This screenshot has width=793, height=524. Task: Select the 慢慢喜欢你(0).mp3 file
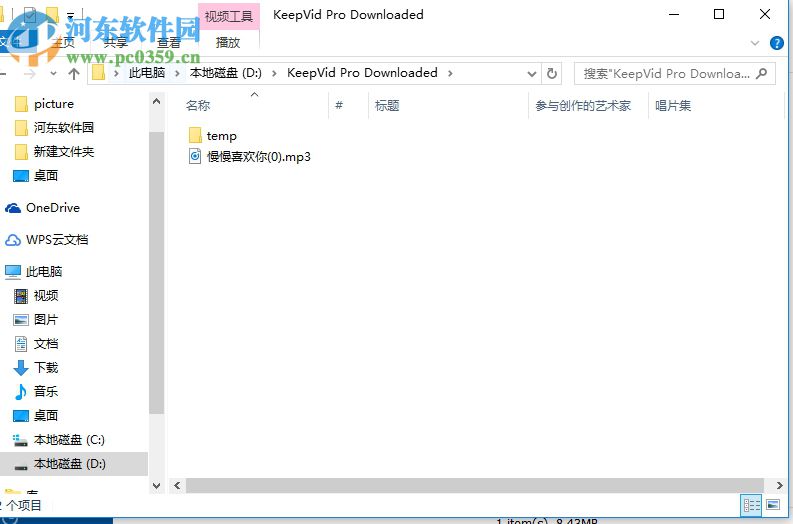tap(249, 157)
